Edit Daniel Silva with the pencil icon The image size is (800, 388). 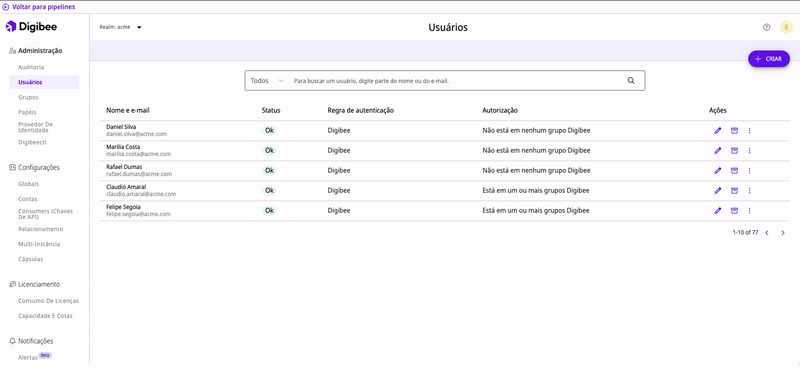(x=718, y=131)
